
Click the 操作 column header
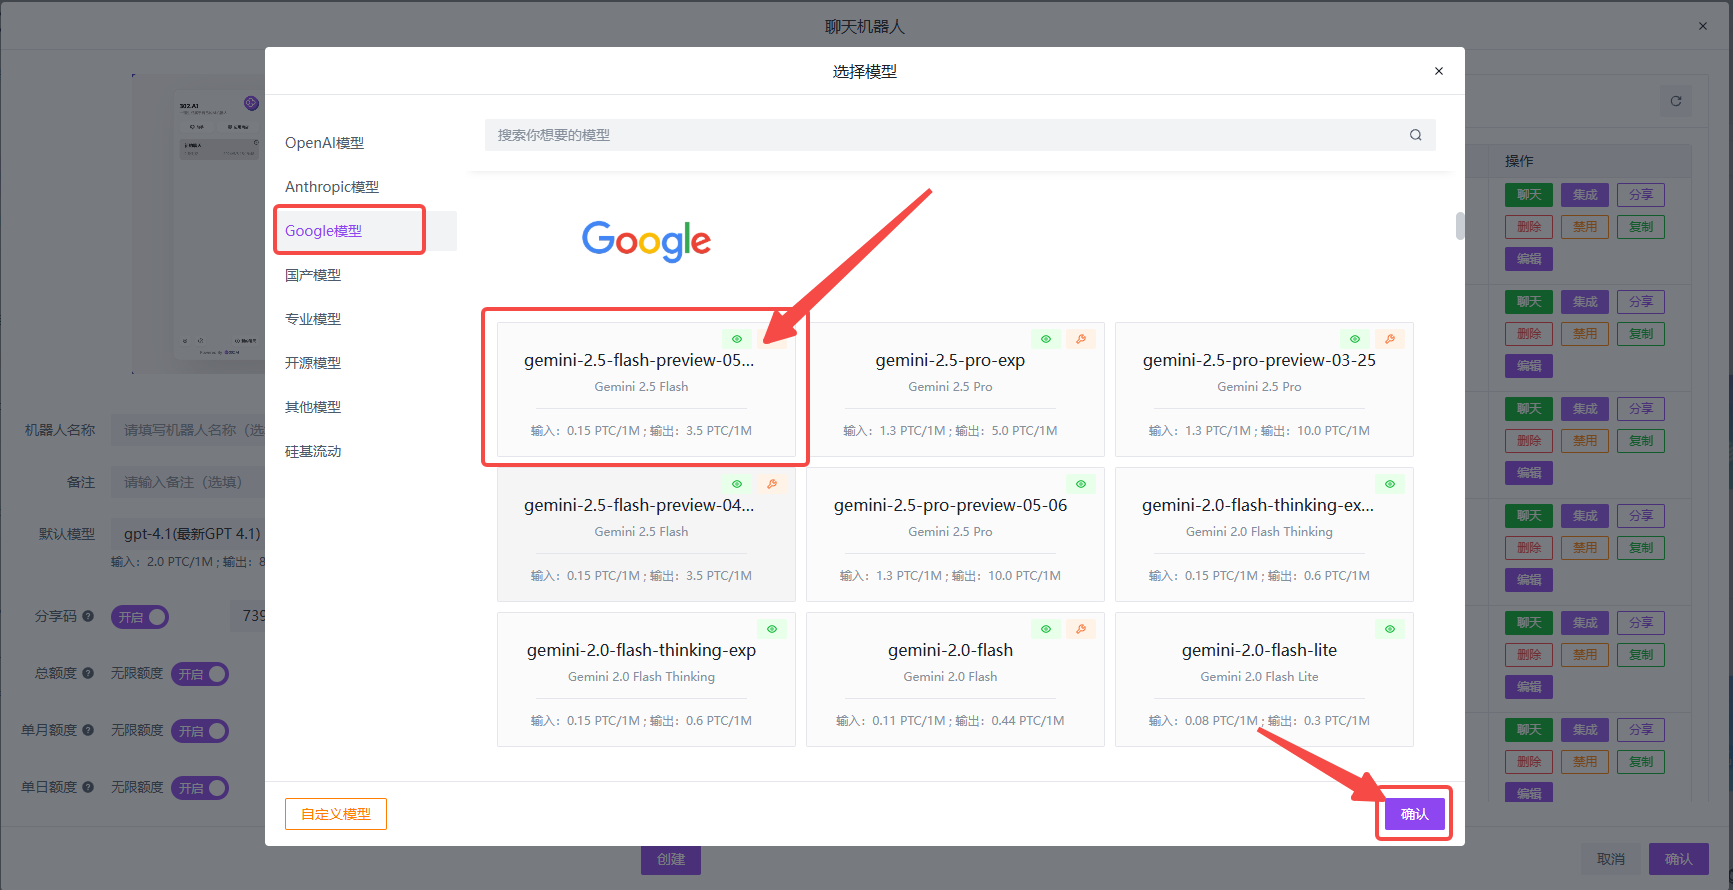point(1519,161)
